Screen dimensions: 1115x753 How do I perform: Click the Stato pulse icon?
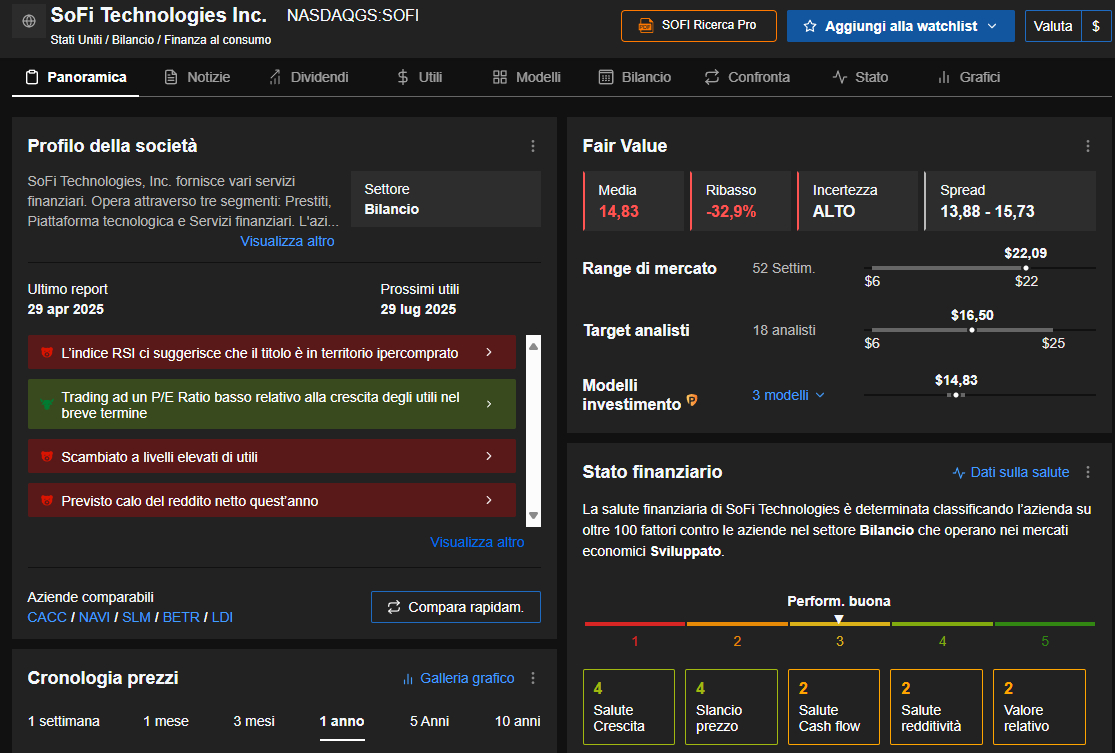pyautogui.click(x=840, y=77)
